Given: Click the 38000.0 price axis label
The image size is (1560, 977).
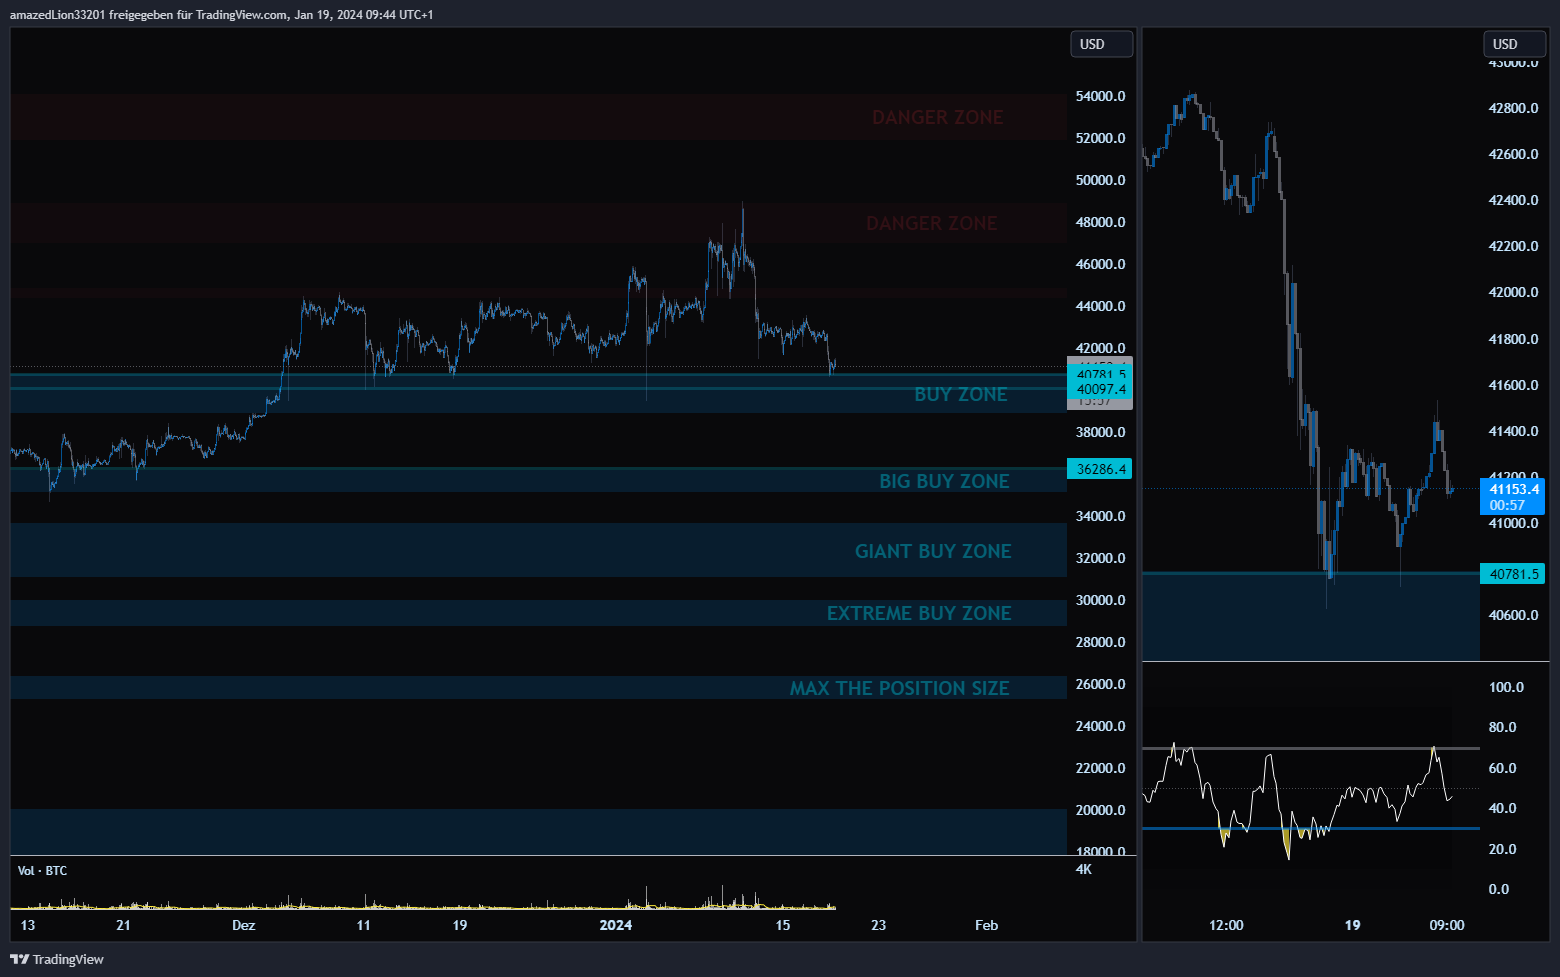Looking at the screenshot, I should point(1100,432).
